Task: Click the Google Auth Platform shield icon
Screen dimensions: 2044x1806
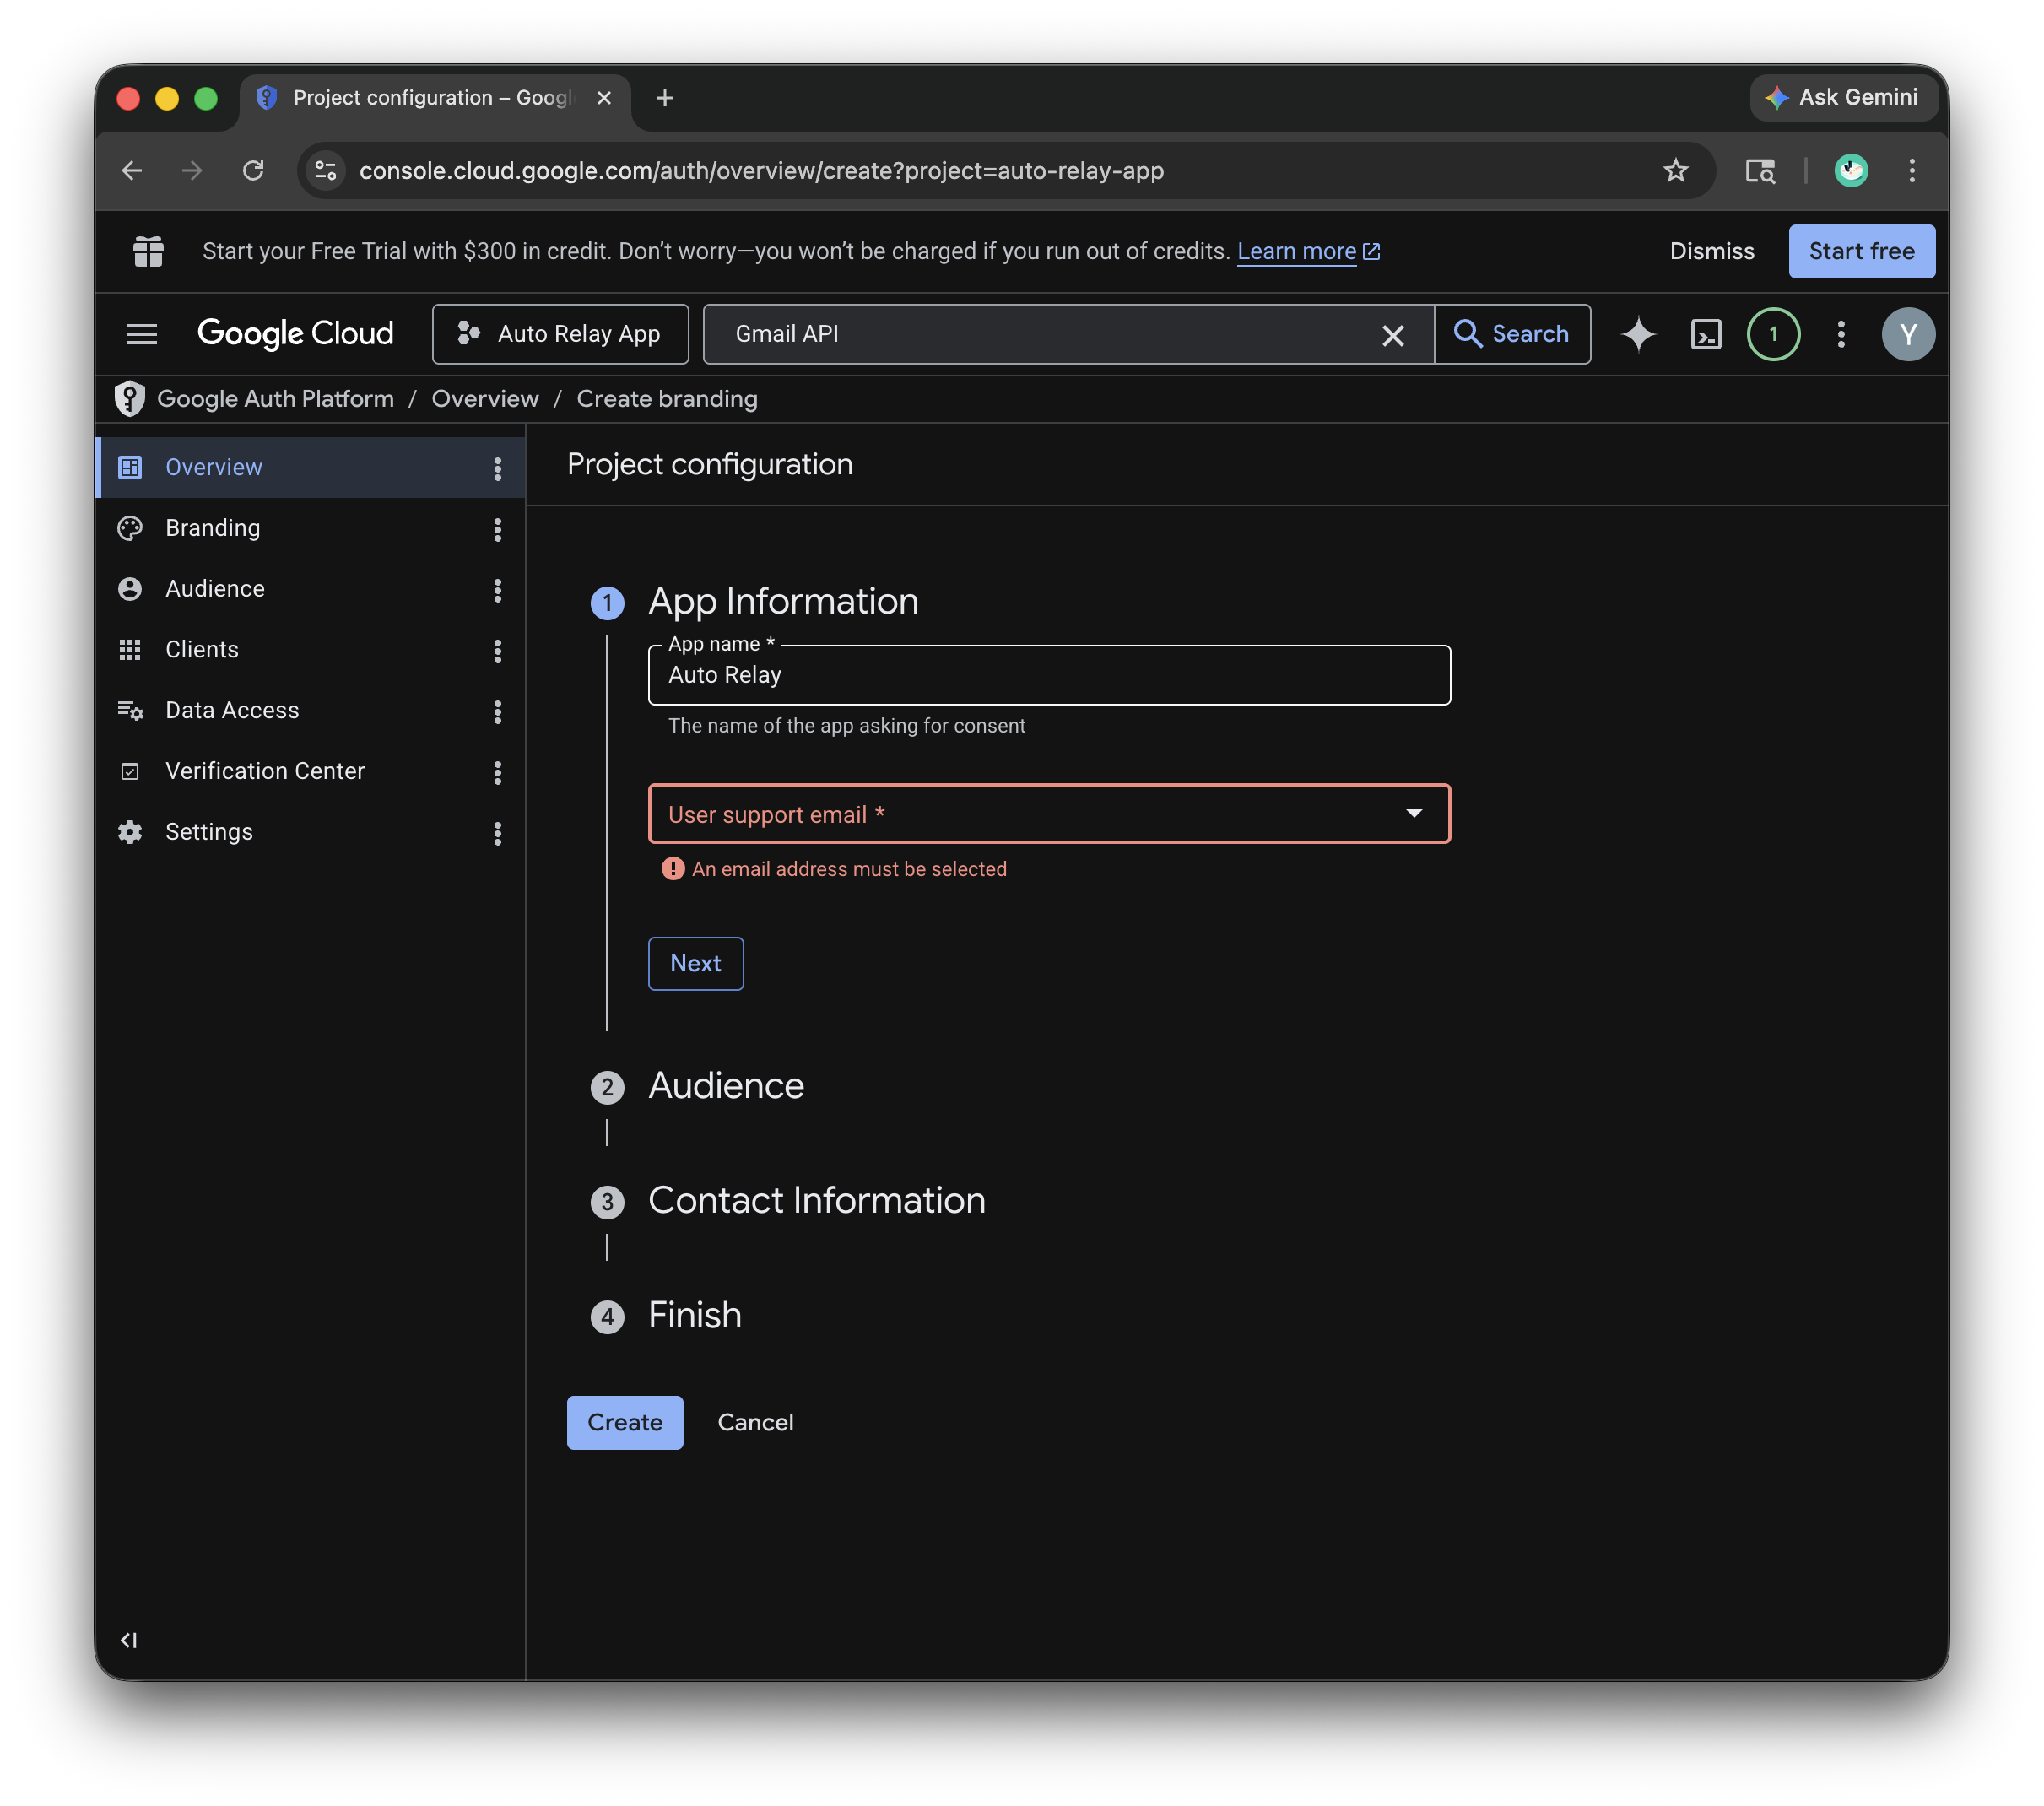Action: pos(128,398)
